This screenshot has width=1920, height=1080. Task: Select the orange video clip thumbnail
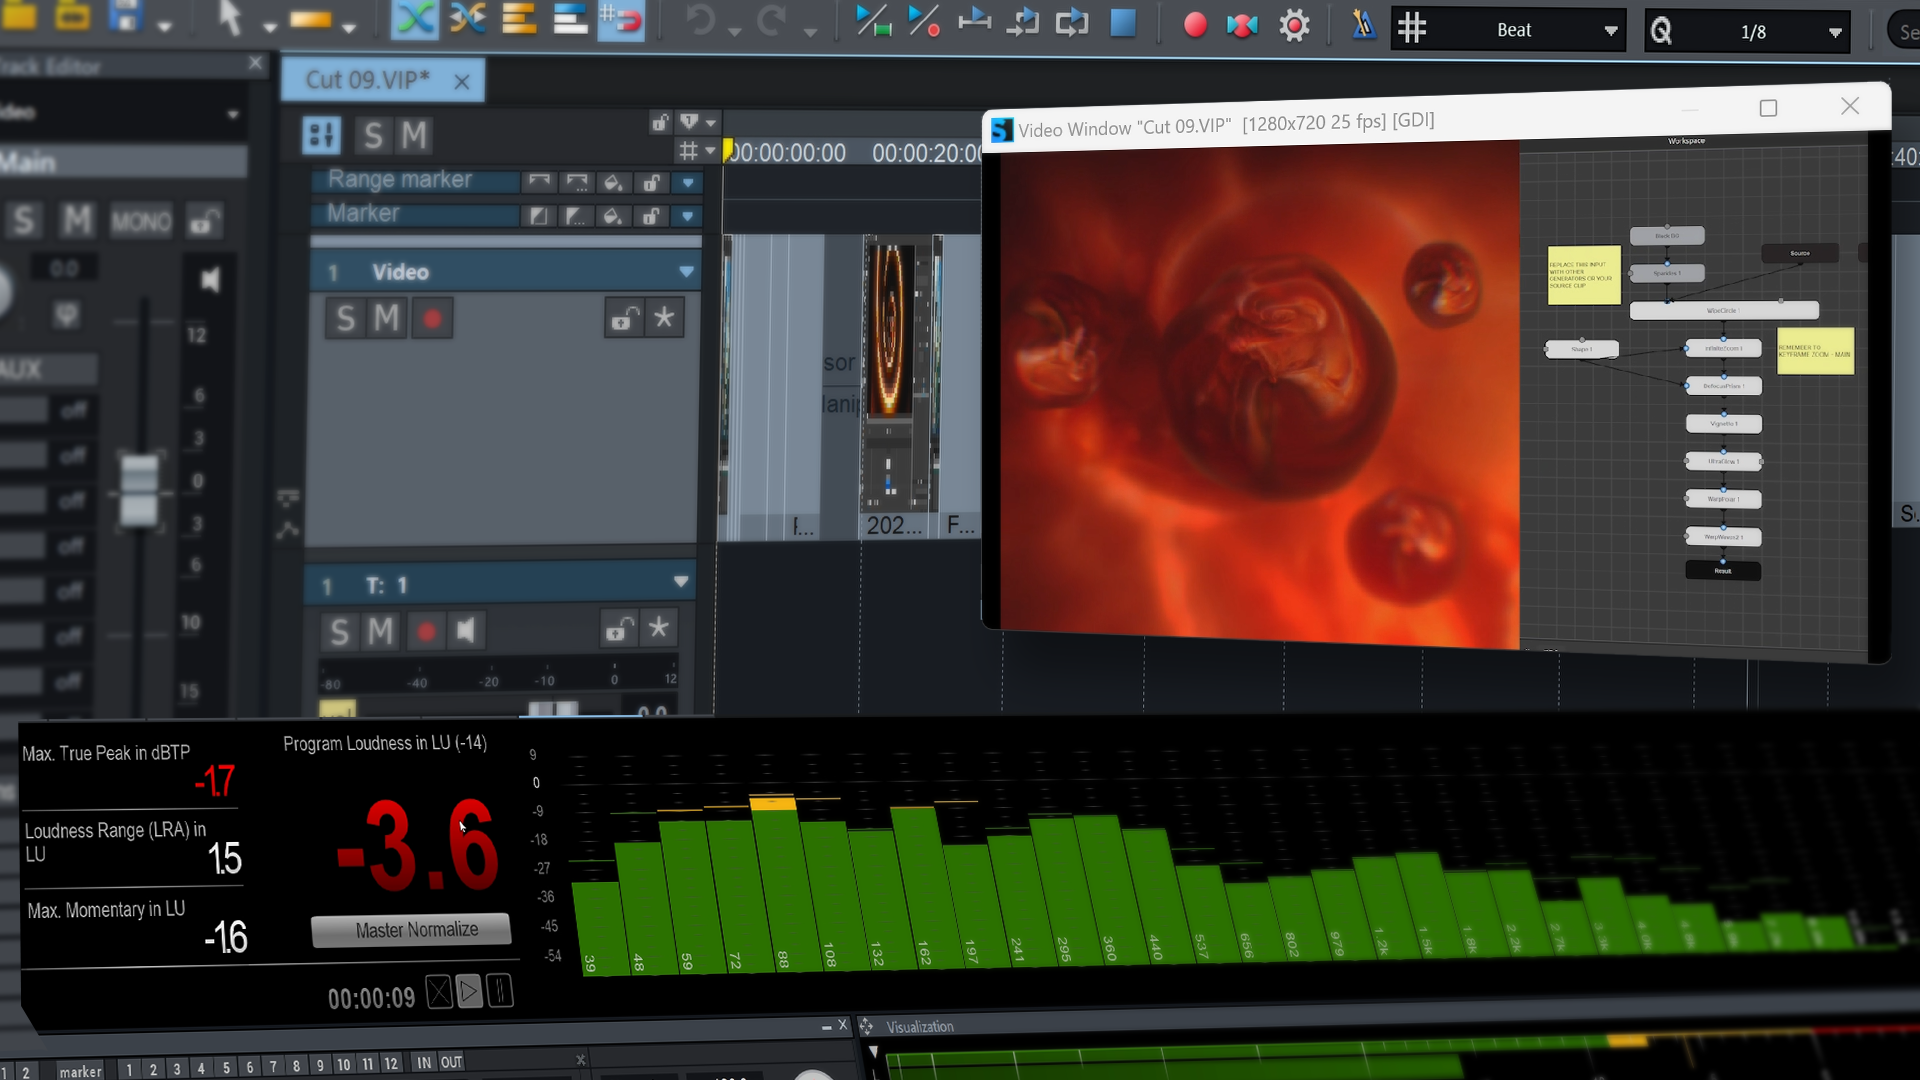tap(888, 330)
